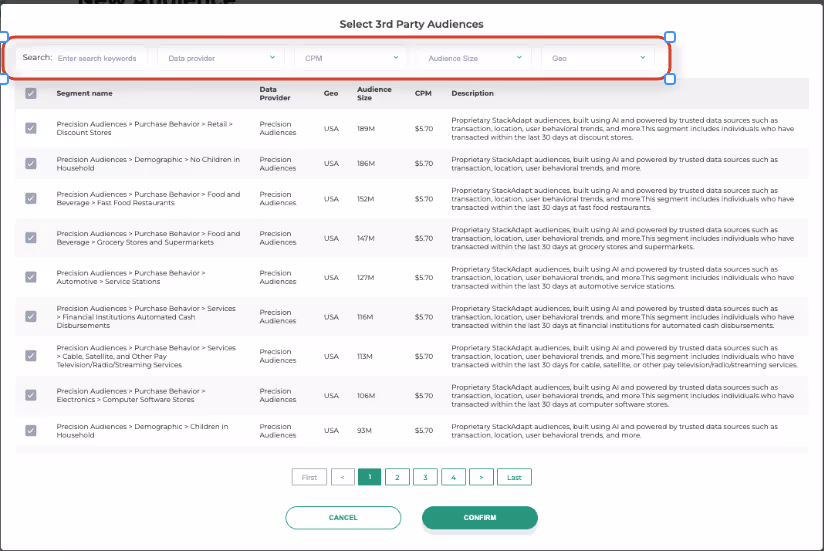
Task: Uncheck Financial Institutions Automated Cash checkbox
Action: pos(31,316)
